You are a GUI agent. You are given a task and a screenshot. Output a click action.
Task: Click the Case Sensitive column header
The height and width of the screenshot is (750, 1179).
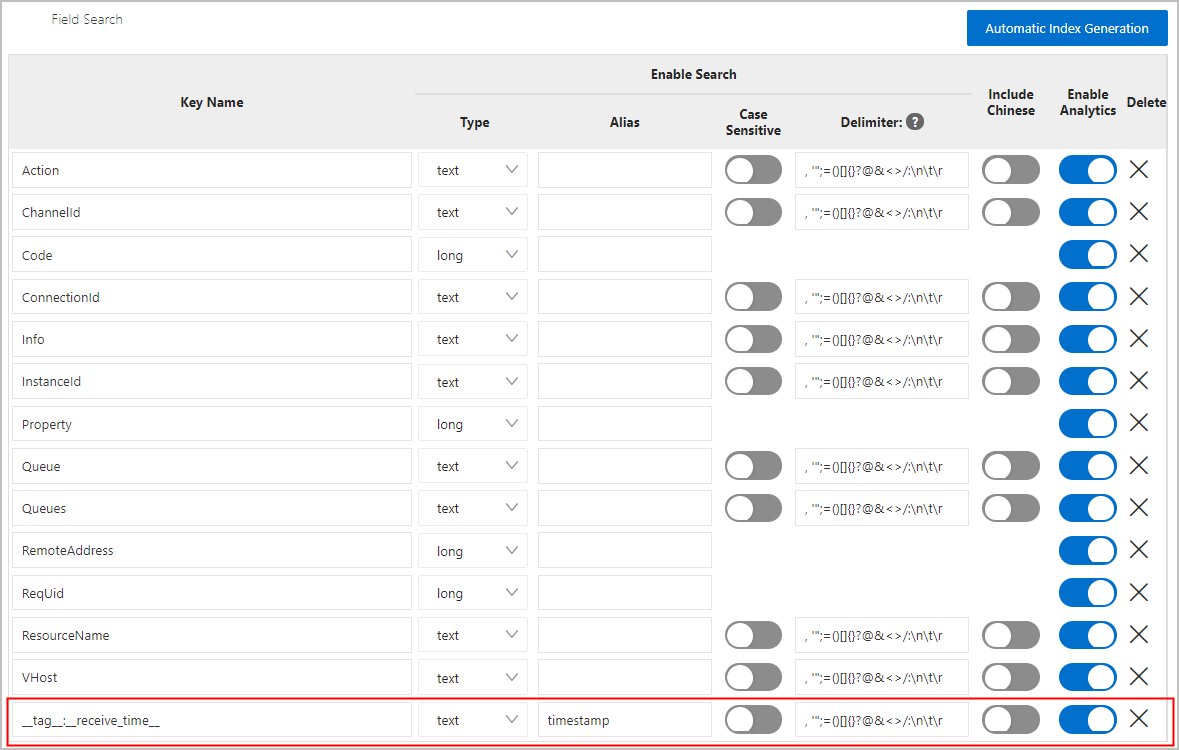click(753, 122)
